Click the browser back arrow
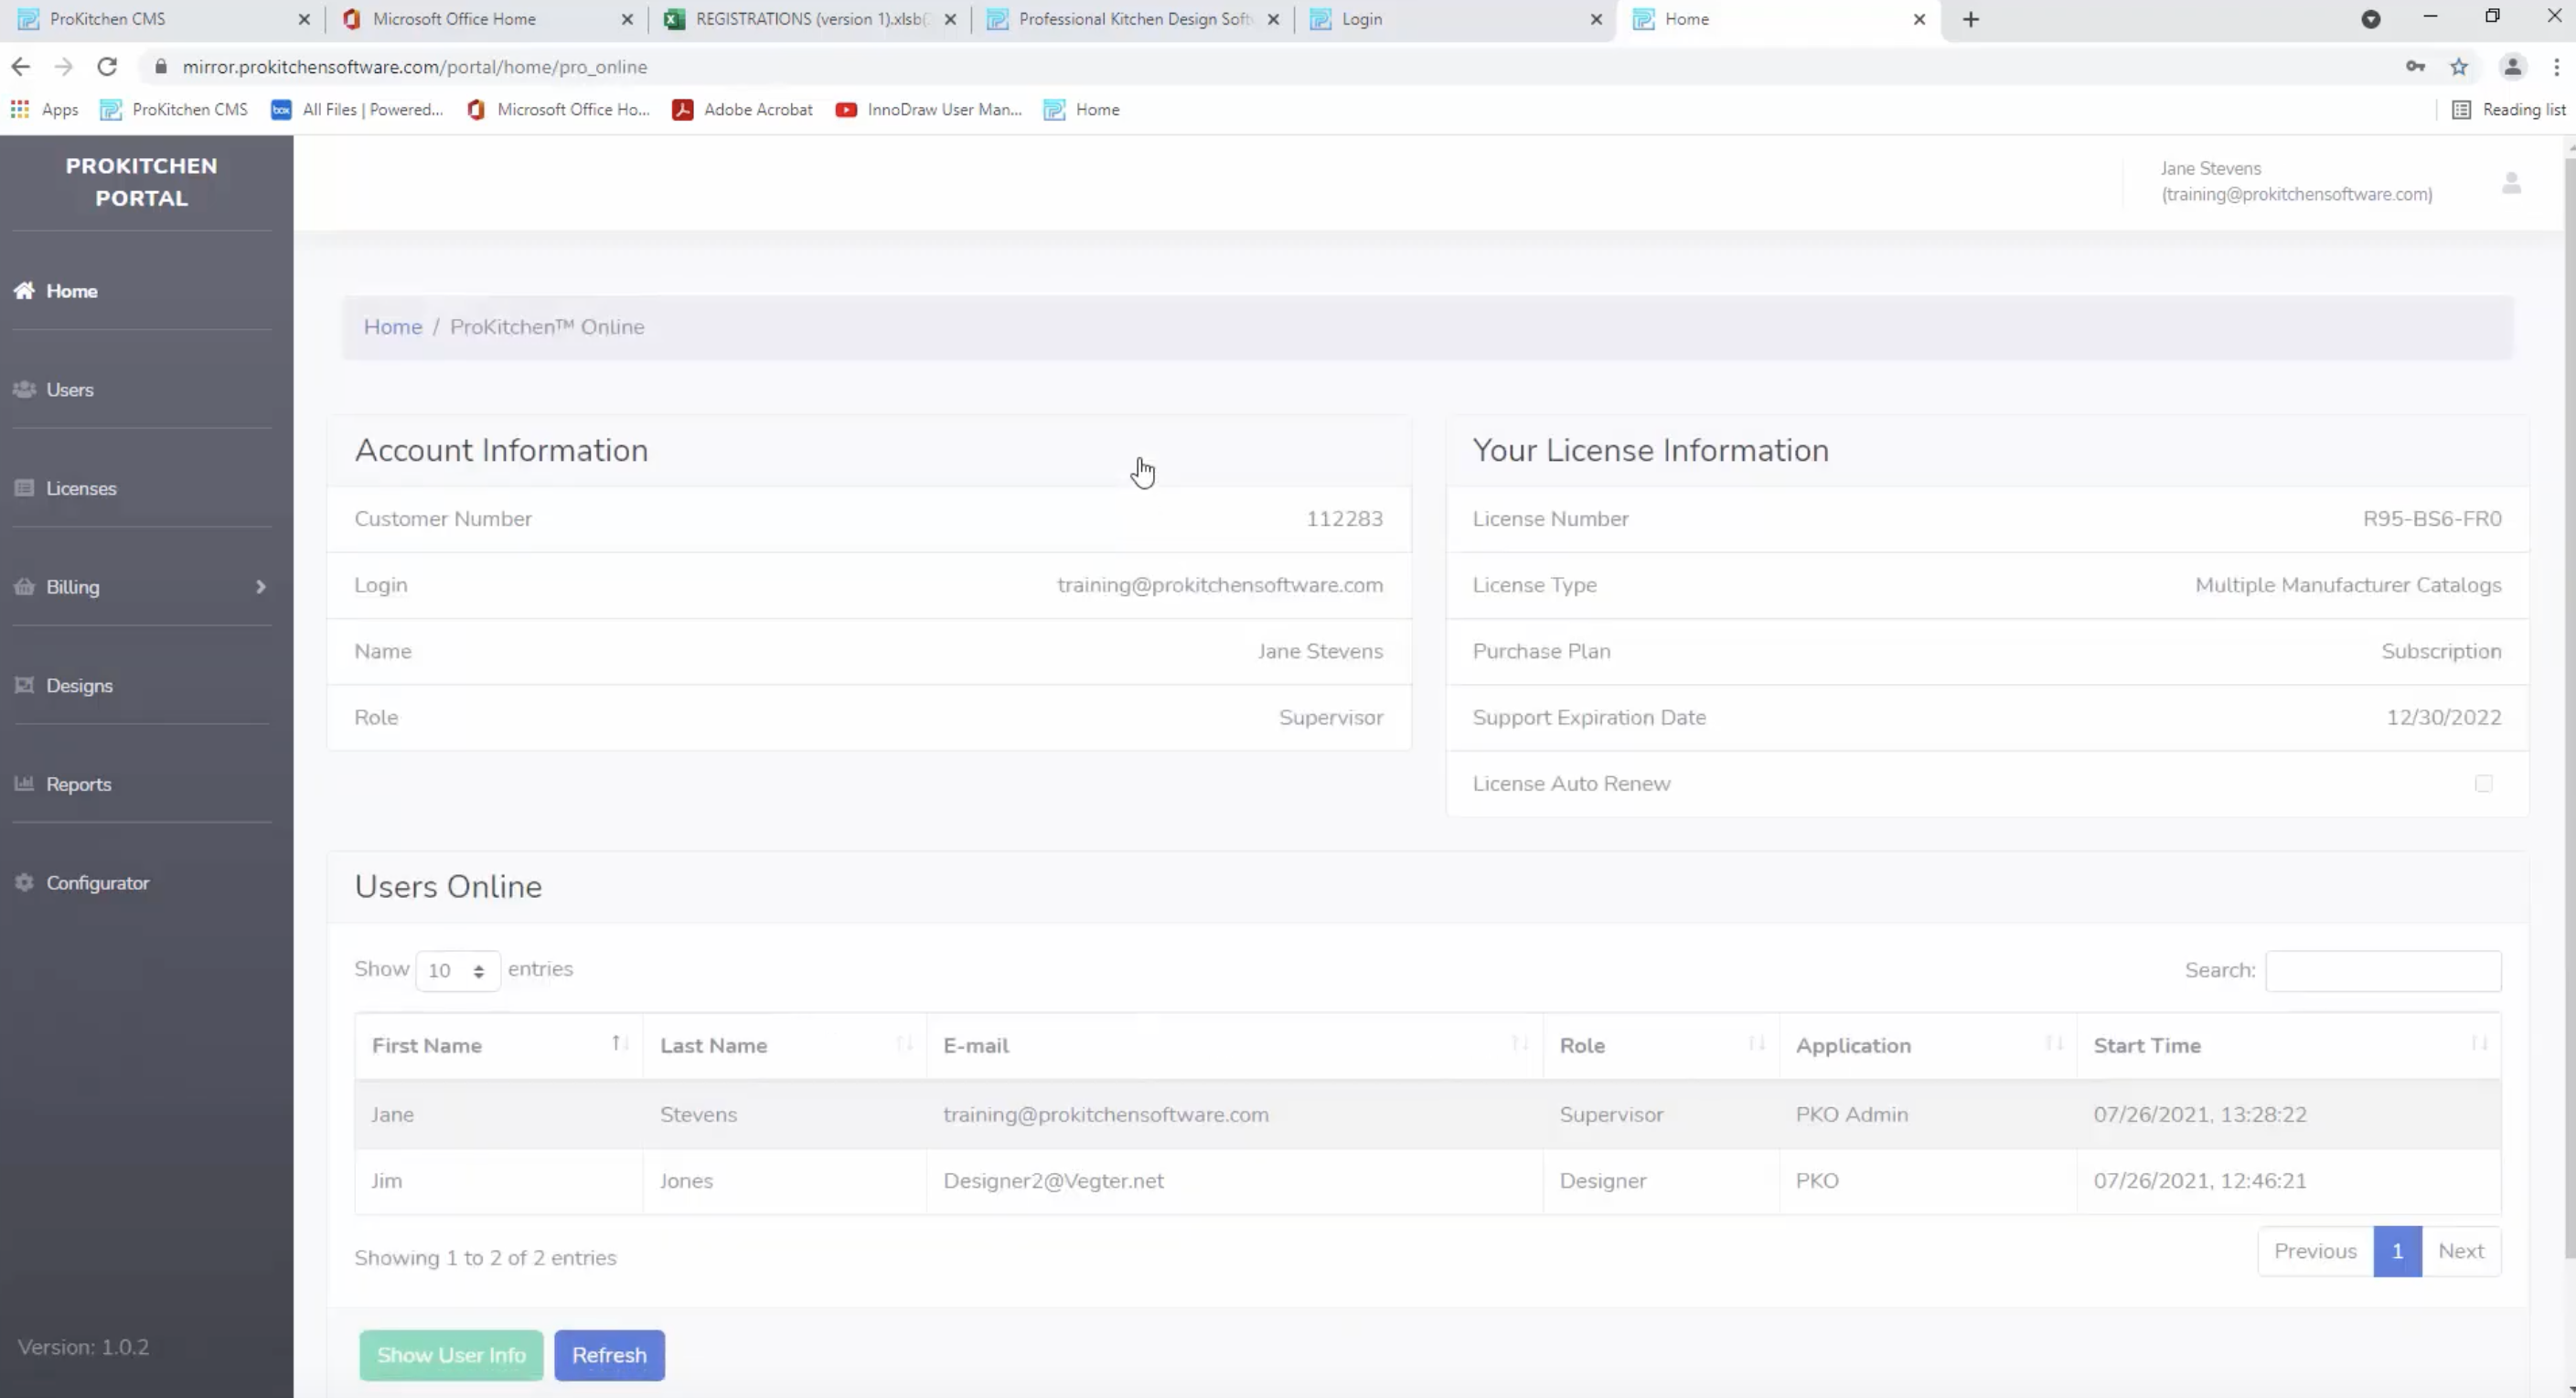 21,67
